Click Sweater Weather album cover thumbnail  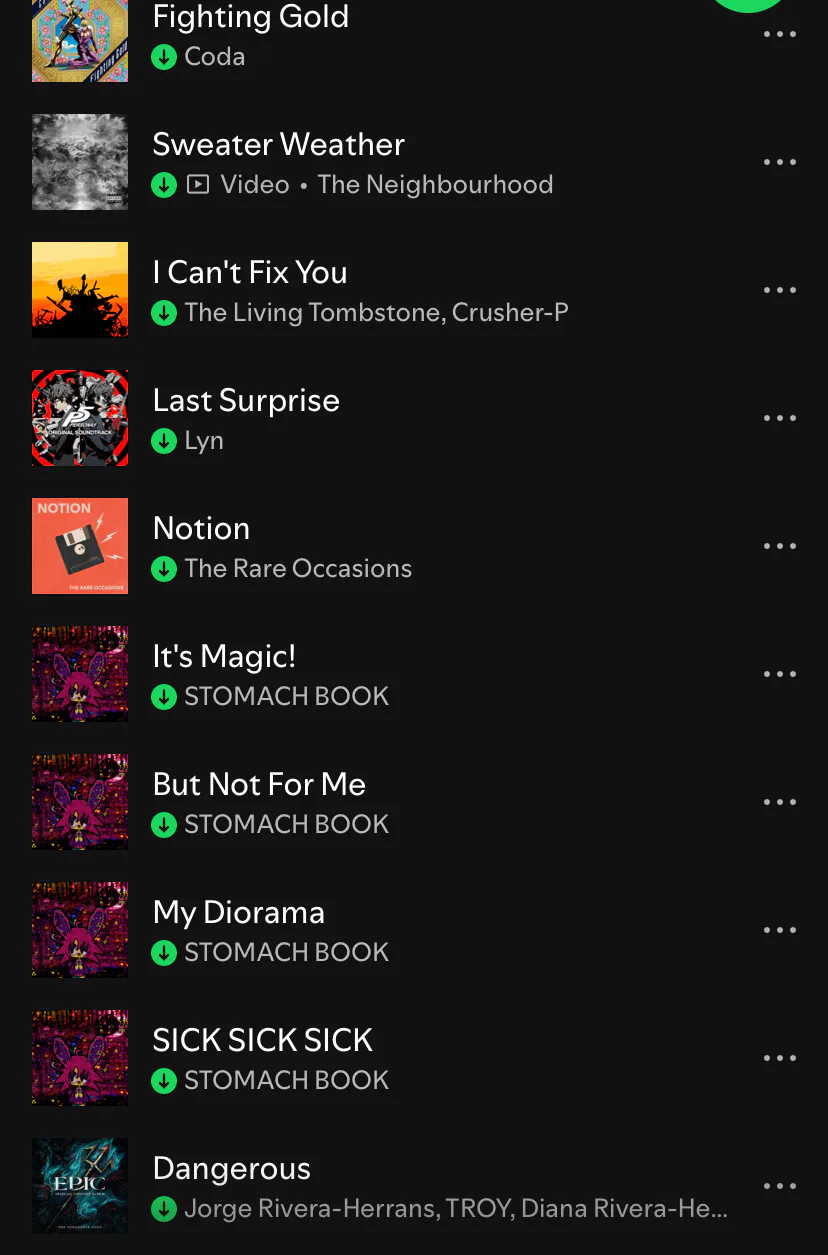point(80,162)
